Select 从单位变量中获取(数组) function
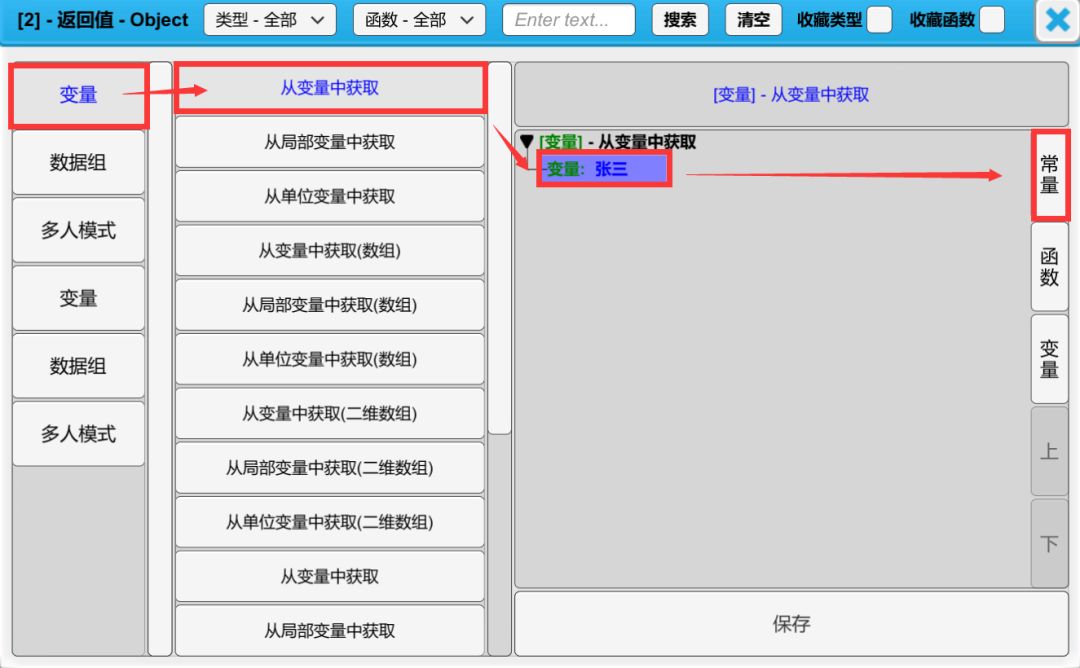The image size is (1080, 668). (x=329, y=359)
